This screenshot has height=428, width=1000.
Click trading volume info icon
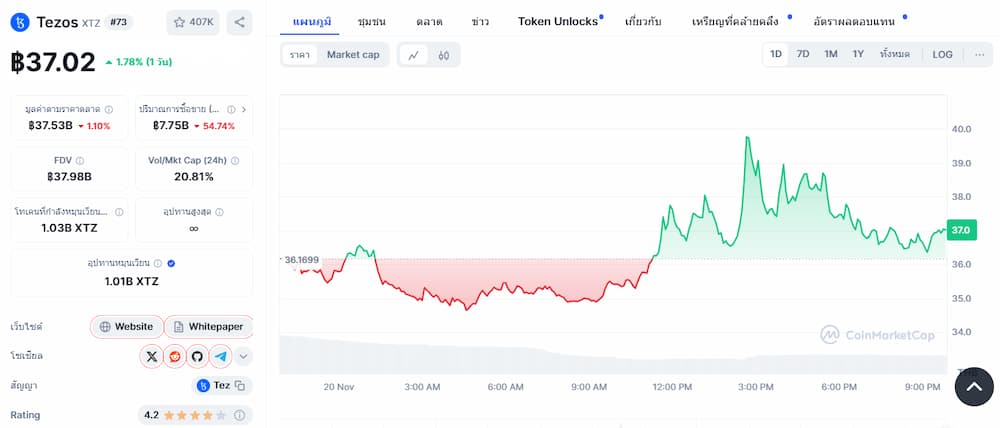coord(232,109)
